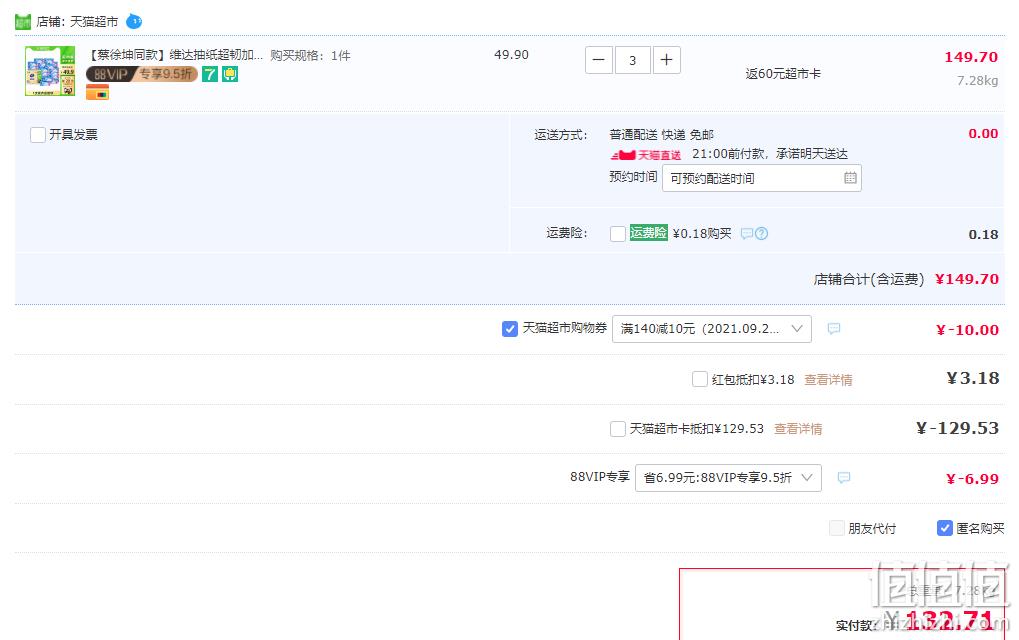Tick the 天猫超市卡抵扣¥129.53 checkbox
The image size is (1019, 640).
[618, 429]
